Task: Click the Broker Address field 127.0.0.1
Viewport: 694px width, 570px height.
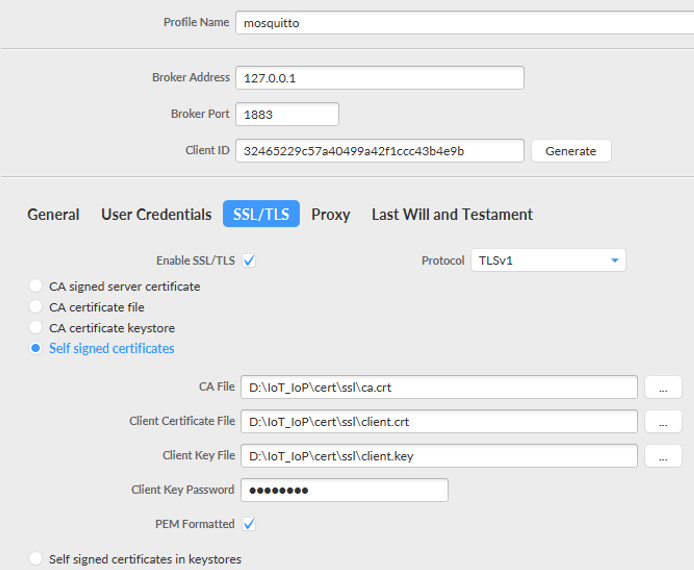Action: (x=380, y=78)
